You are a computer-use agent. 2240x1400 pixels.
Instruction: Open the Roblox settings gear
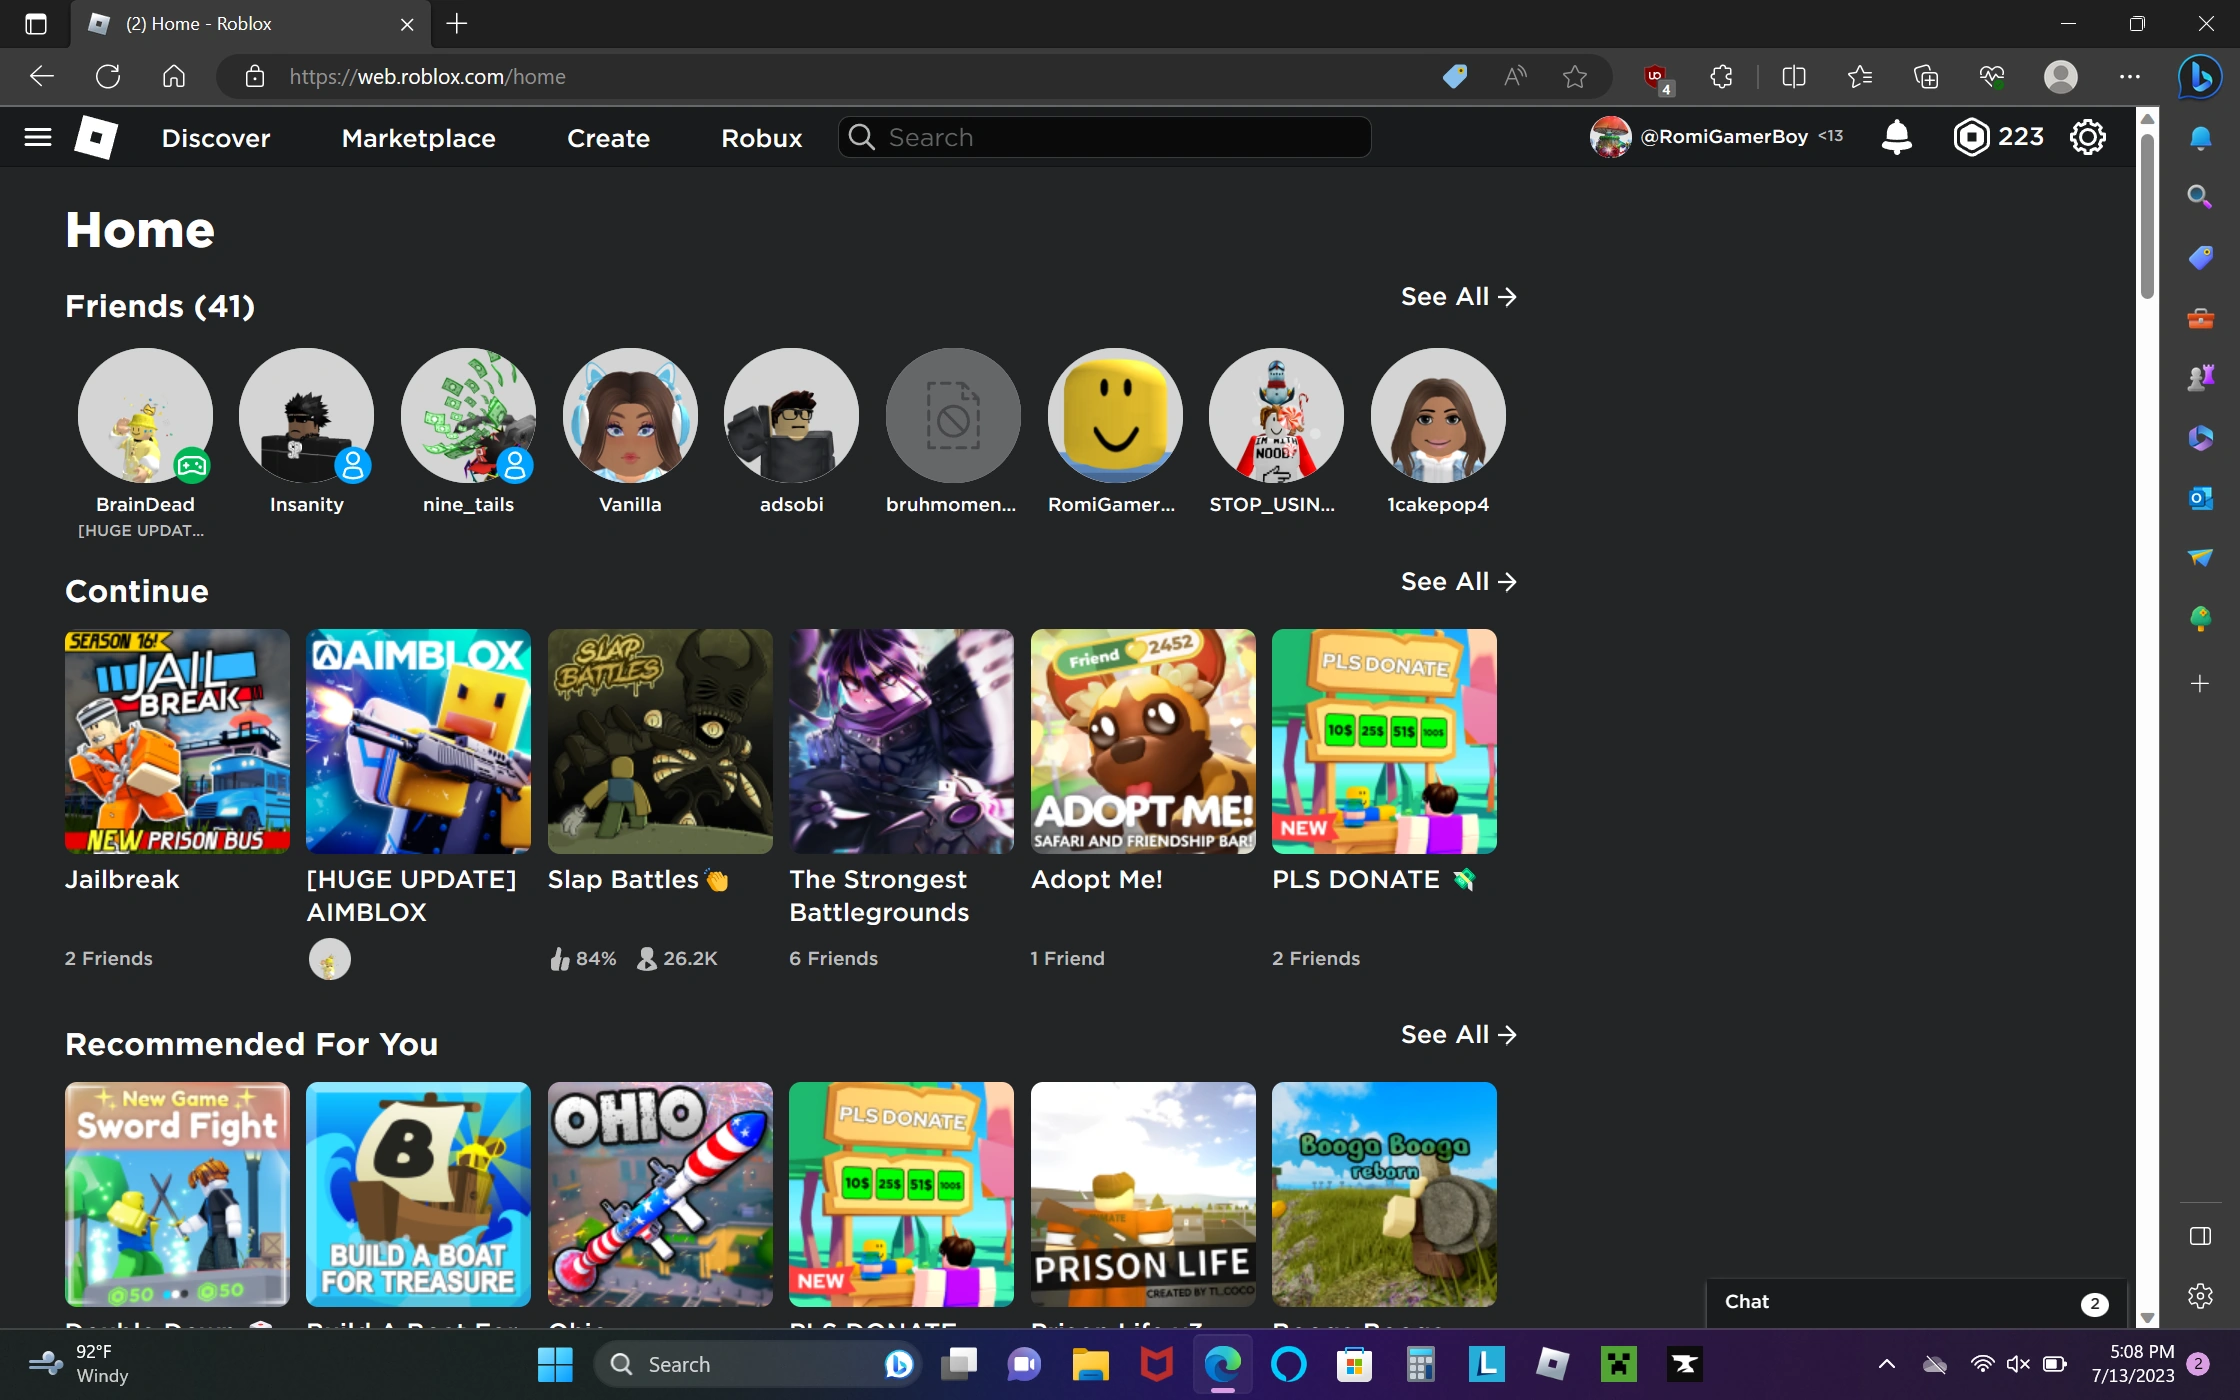pyautogui.click(x=2088, y=137)
